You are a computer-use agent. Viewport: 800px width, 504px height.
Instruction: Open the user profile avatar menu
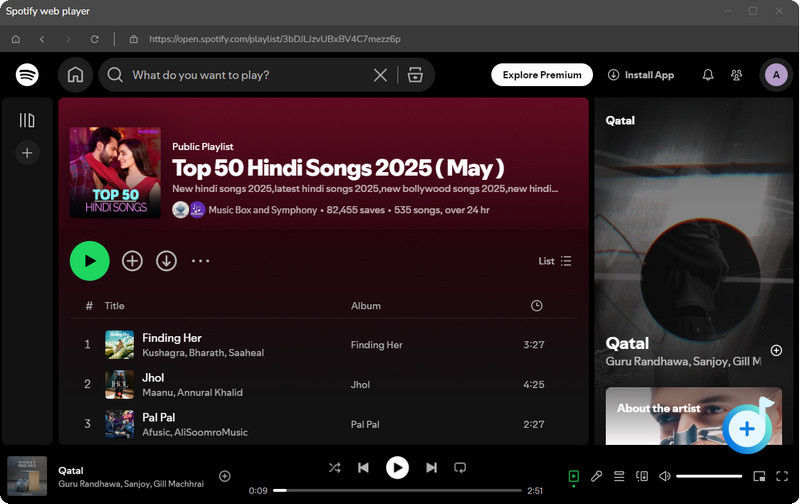pos(776,75)
